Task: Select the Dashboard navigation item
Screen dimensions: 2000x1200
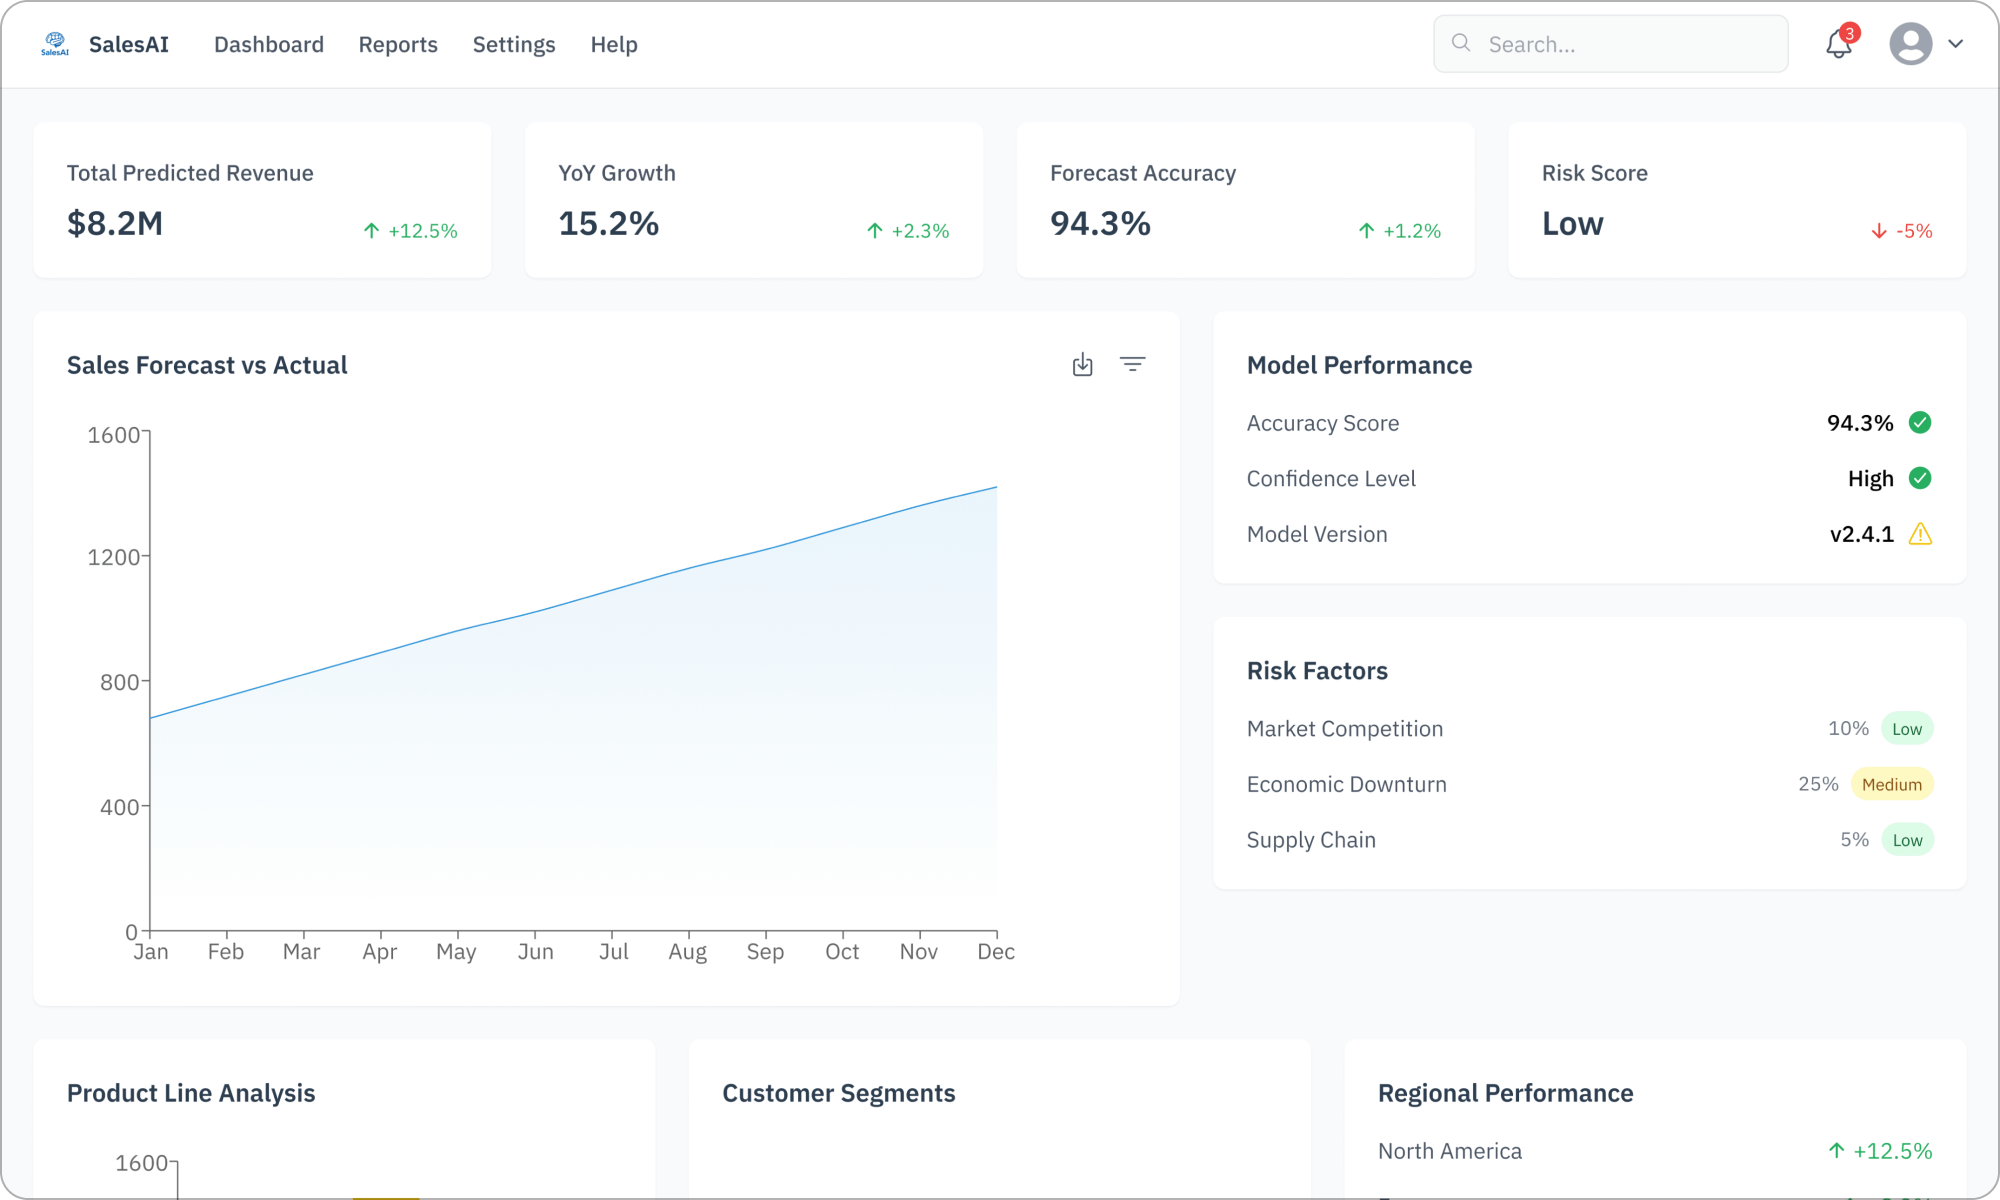Action: [x=268, y=44]
